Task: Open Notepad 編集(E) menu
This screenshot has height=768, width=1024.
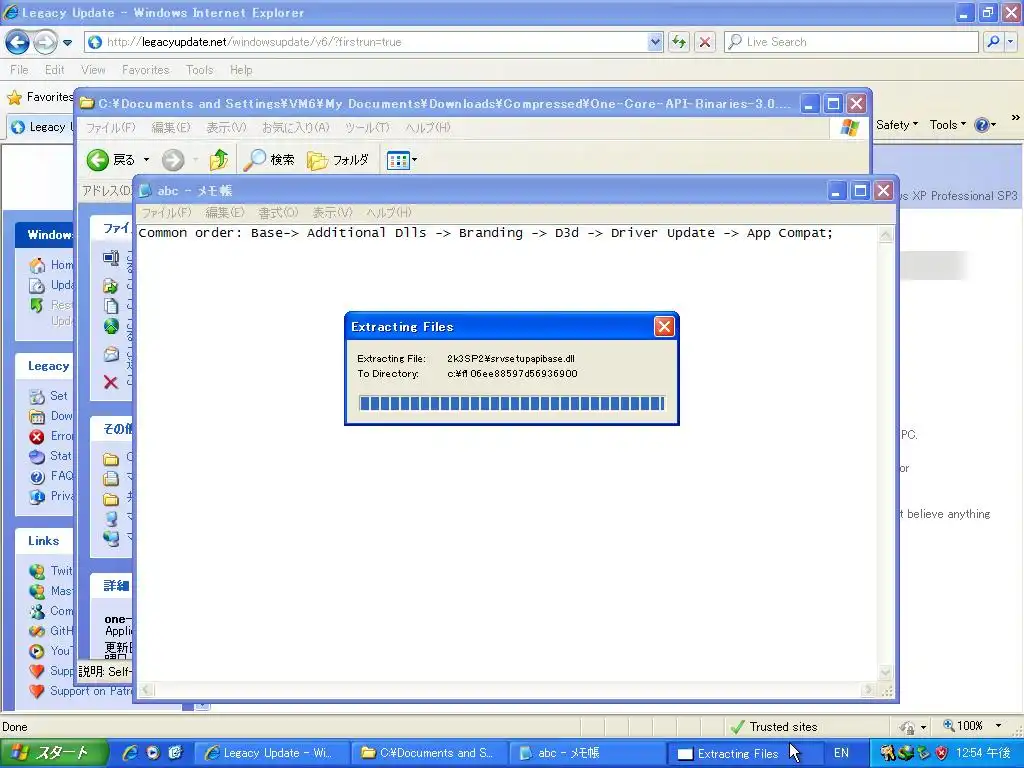Action: coord(225,212)
